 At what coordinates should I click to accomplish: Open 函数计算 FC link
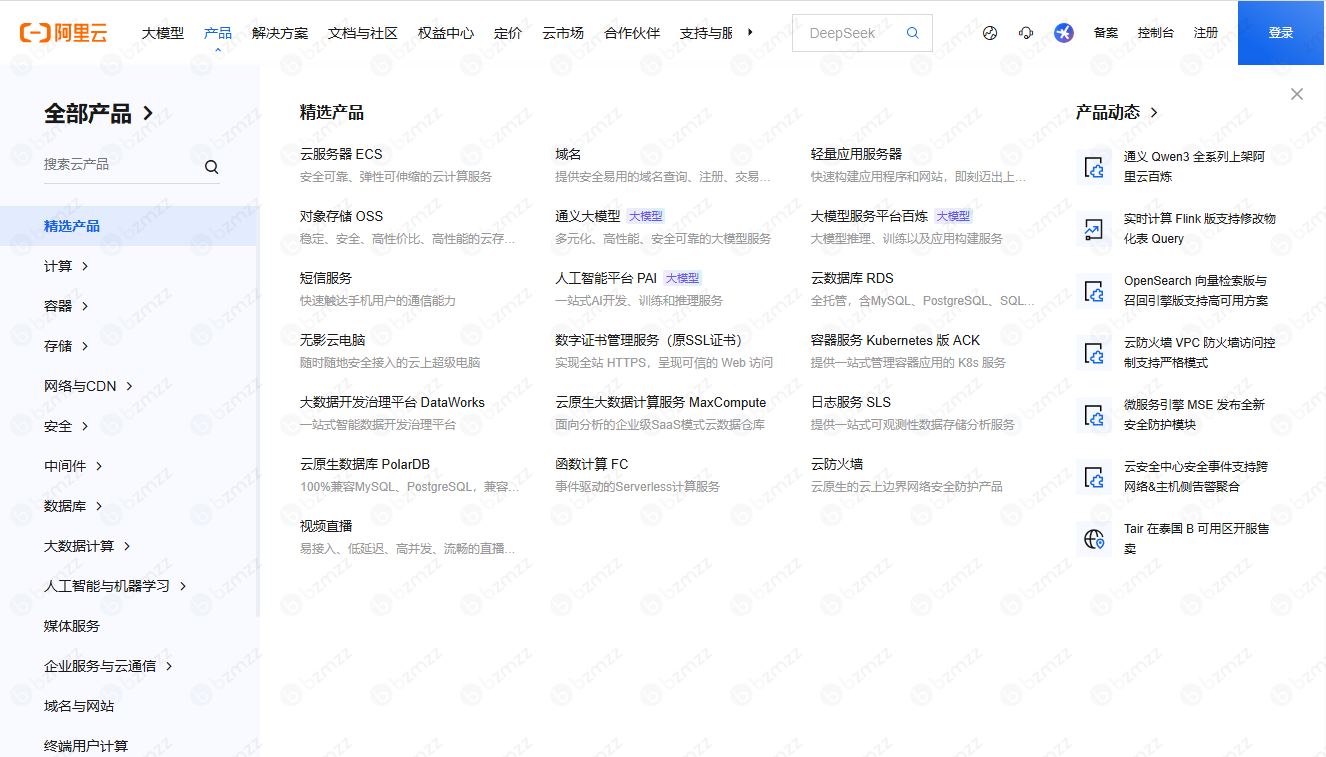click(x=592, y=464)
